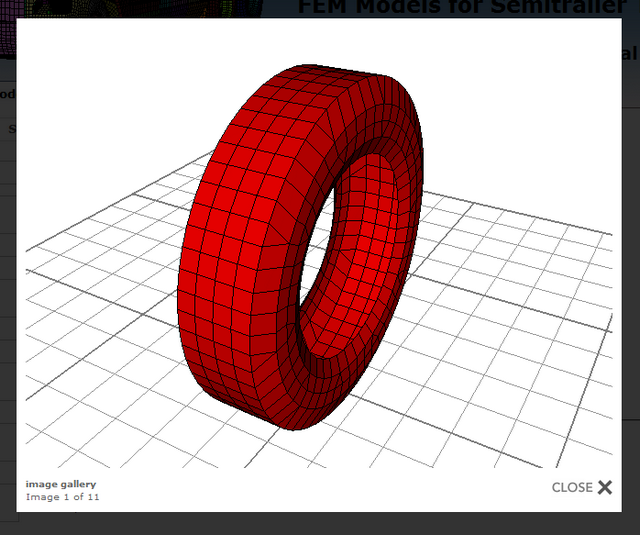640x535 pixels.
Task: Click the partially hidden 'S' label on left
Action: point(12,128)
